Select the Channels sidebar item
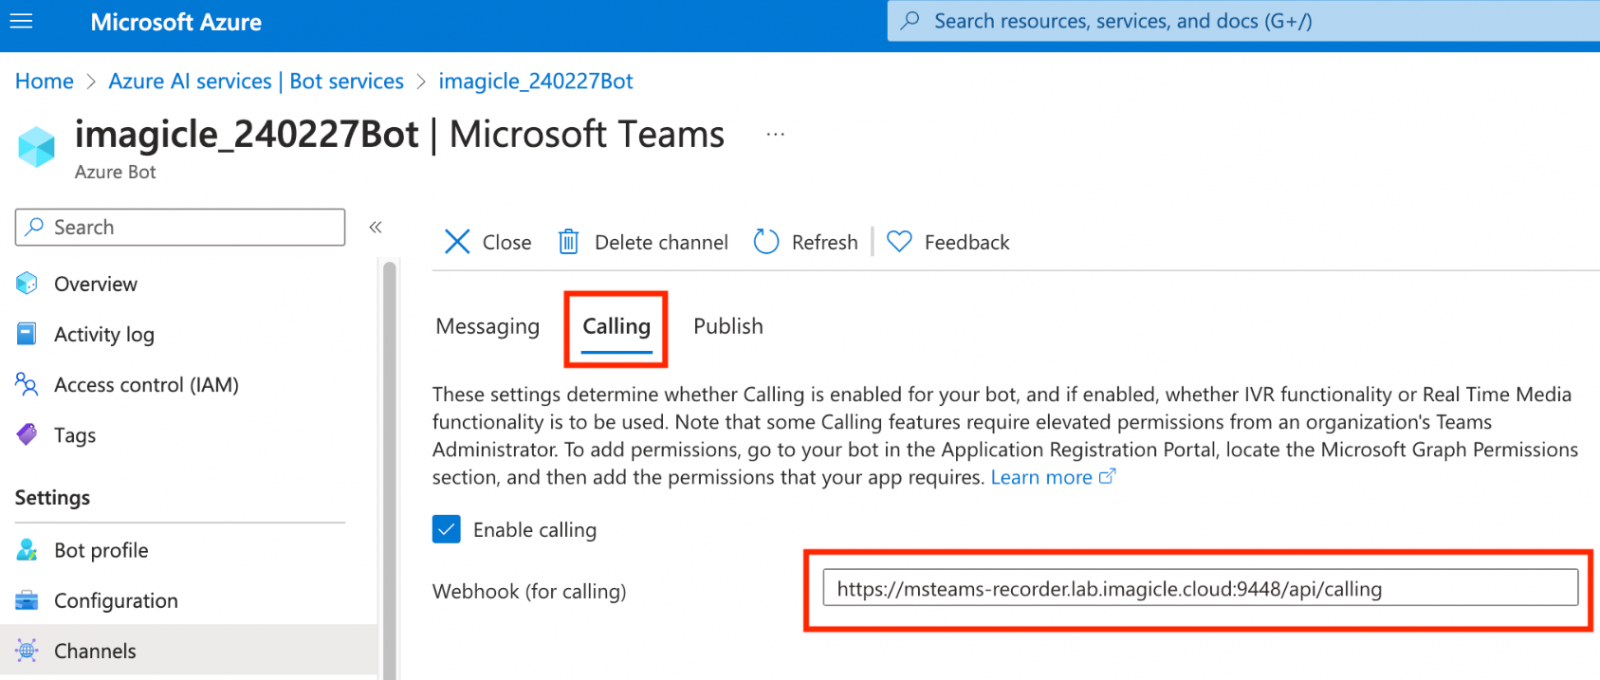 point(94,651)
